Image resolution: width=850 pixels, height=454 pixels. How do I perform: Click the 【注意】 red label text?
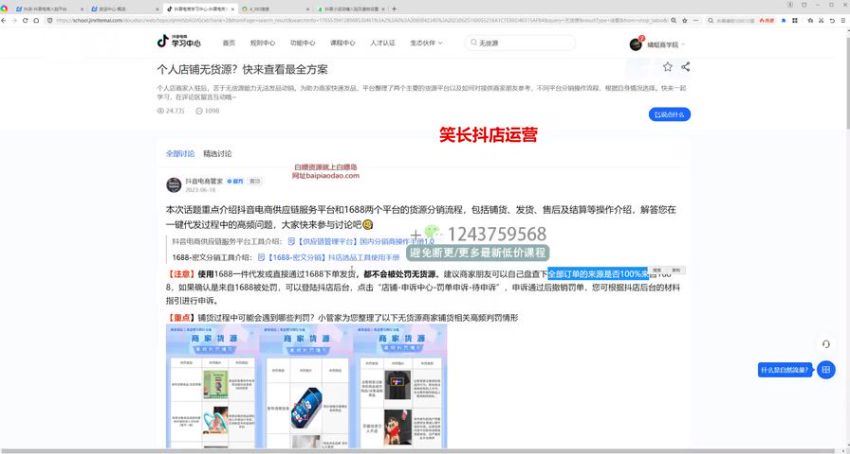point(182,274)
